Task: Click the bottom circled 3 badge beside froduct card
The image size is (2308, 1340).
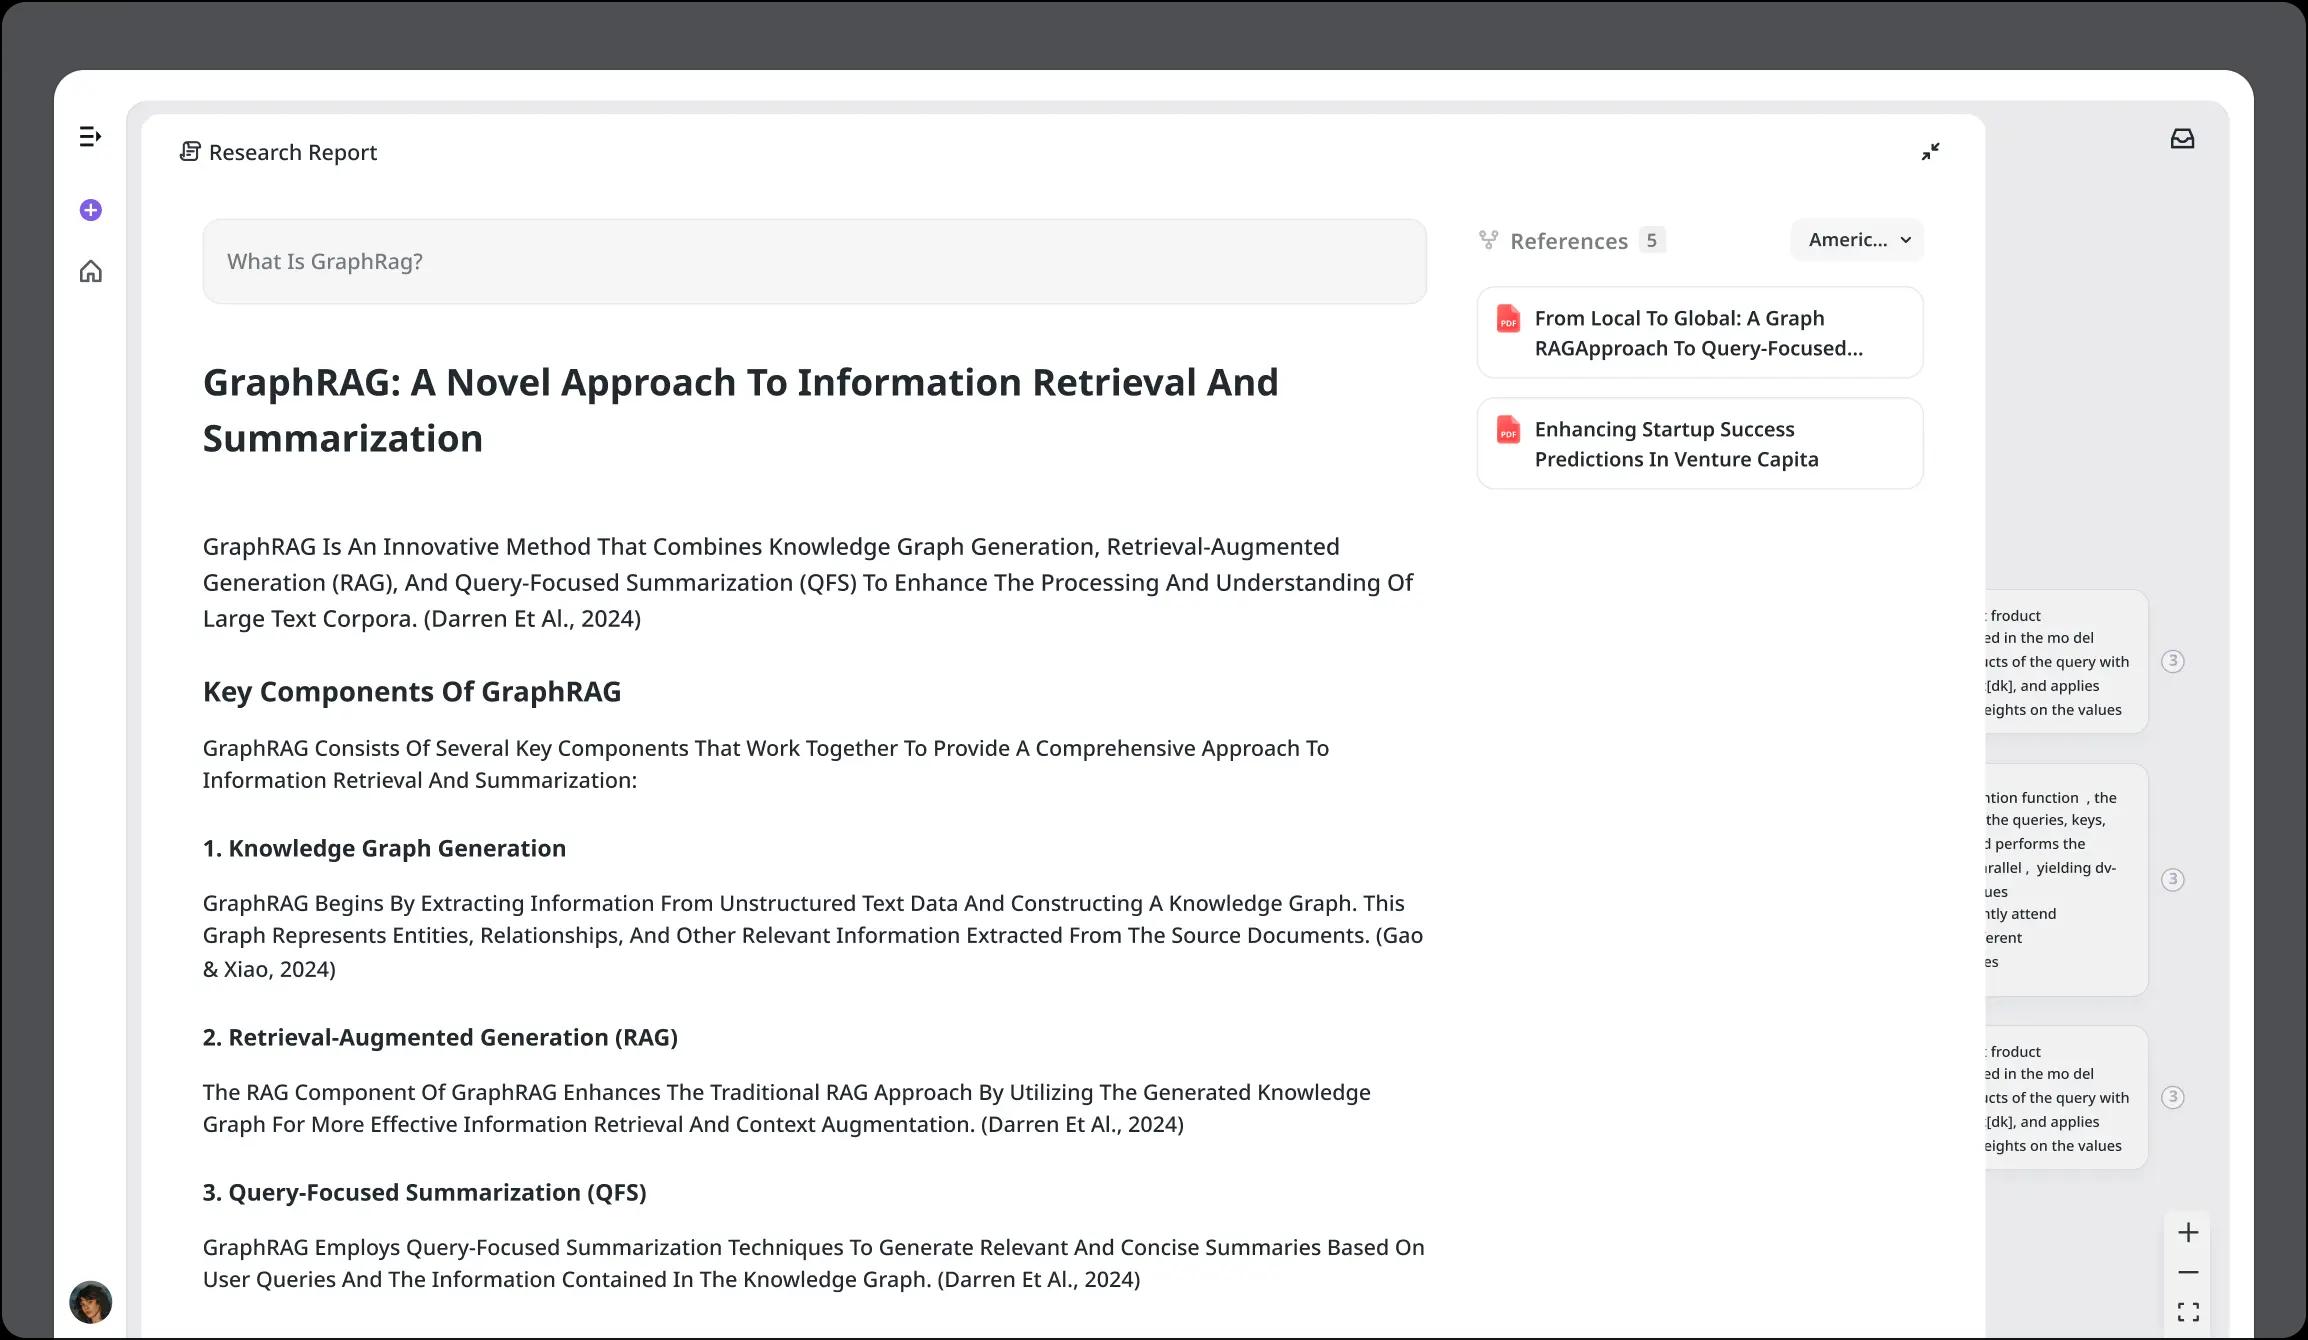Action: tap(2172, 1097)
